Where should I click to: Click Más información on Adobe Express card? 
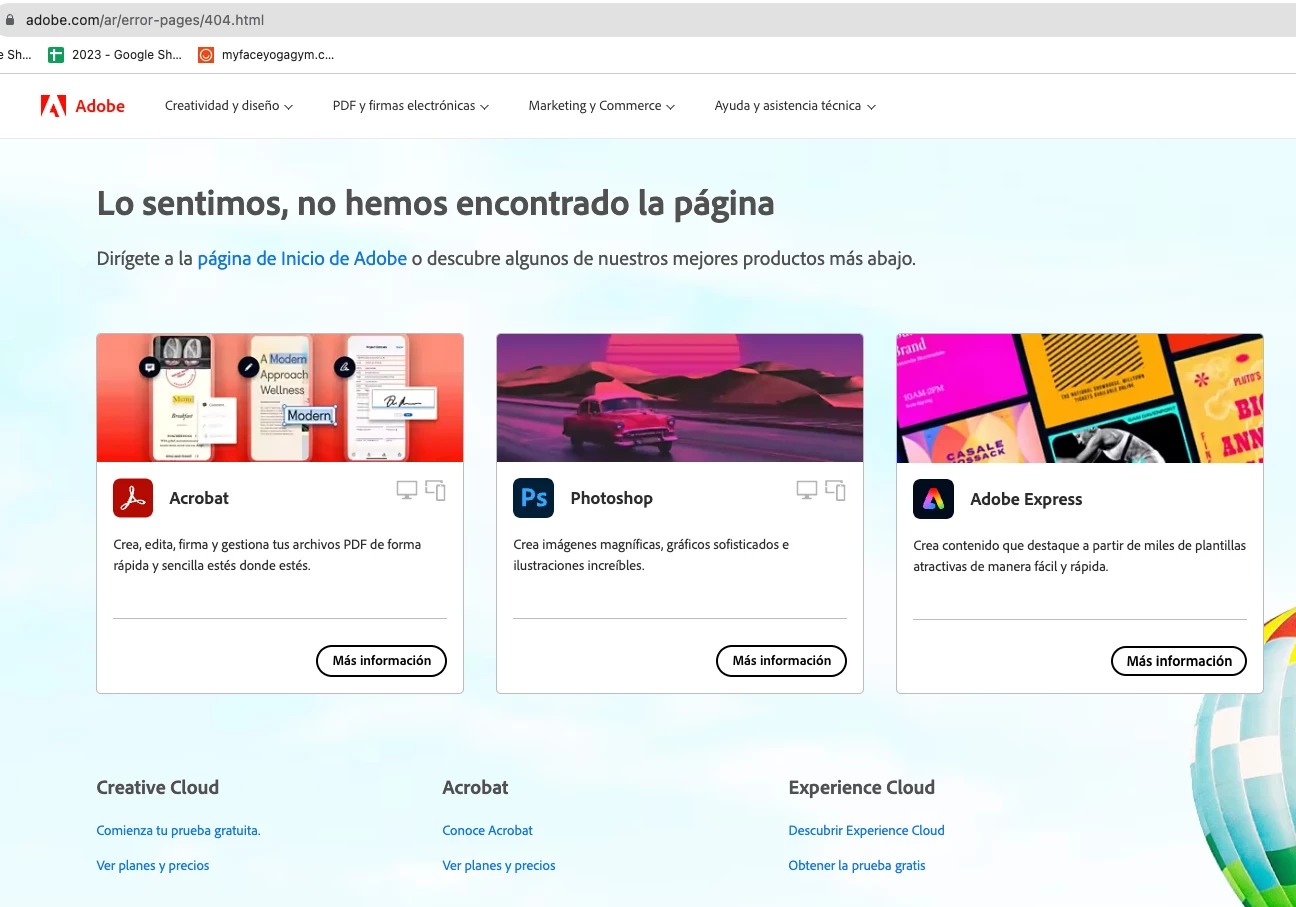pos(1179,661)
